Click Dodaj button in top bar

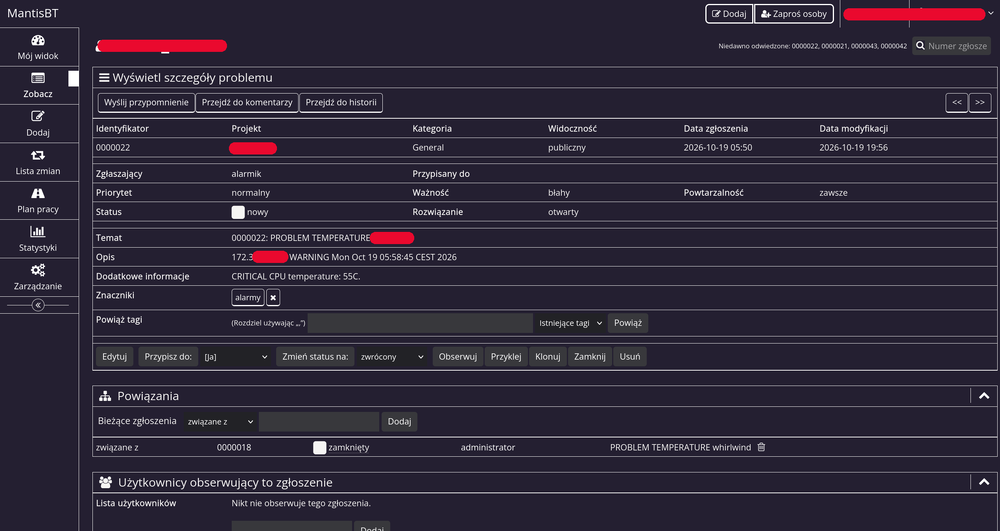(x=729, y=14)
